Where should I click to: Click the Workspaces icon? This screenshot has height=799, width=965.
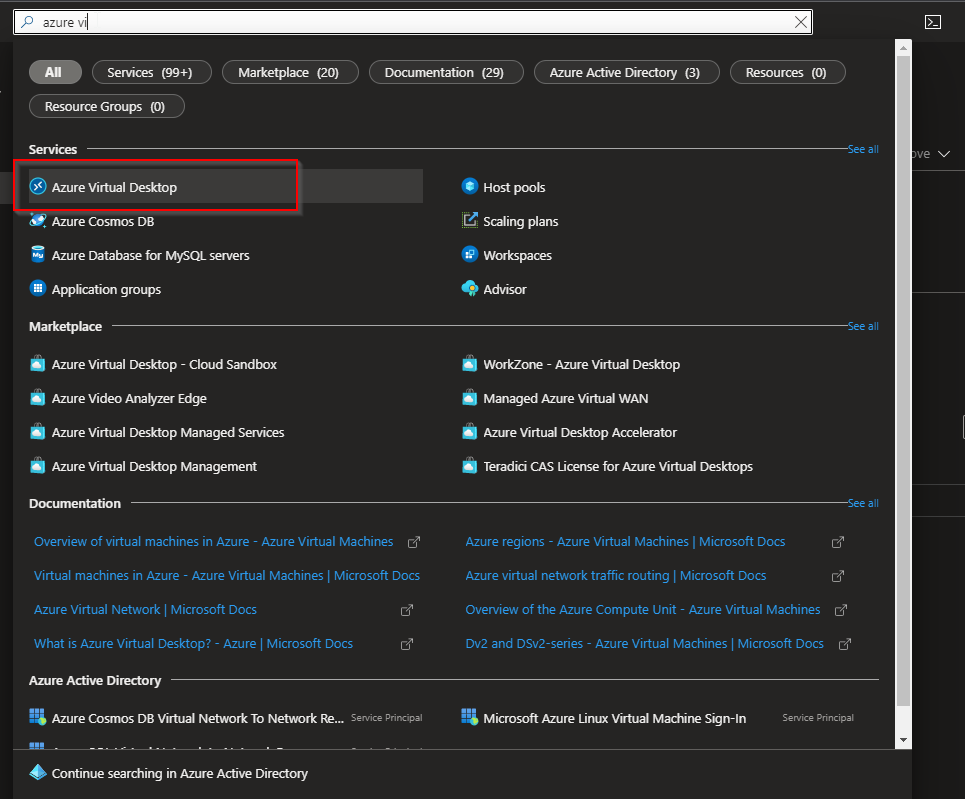(470, 254)
